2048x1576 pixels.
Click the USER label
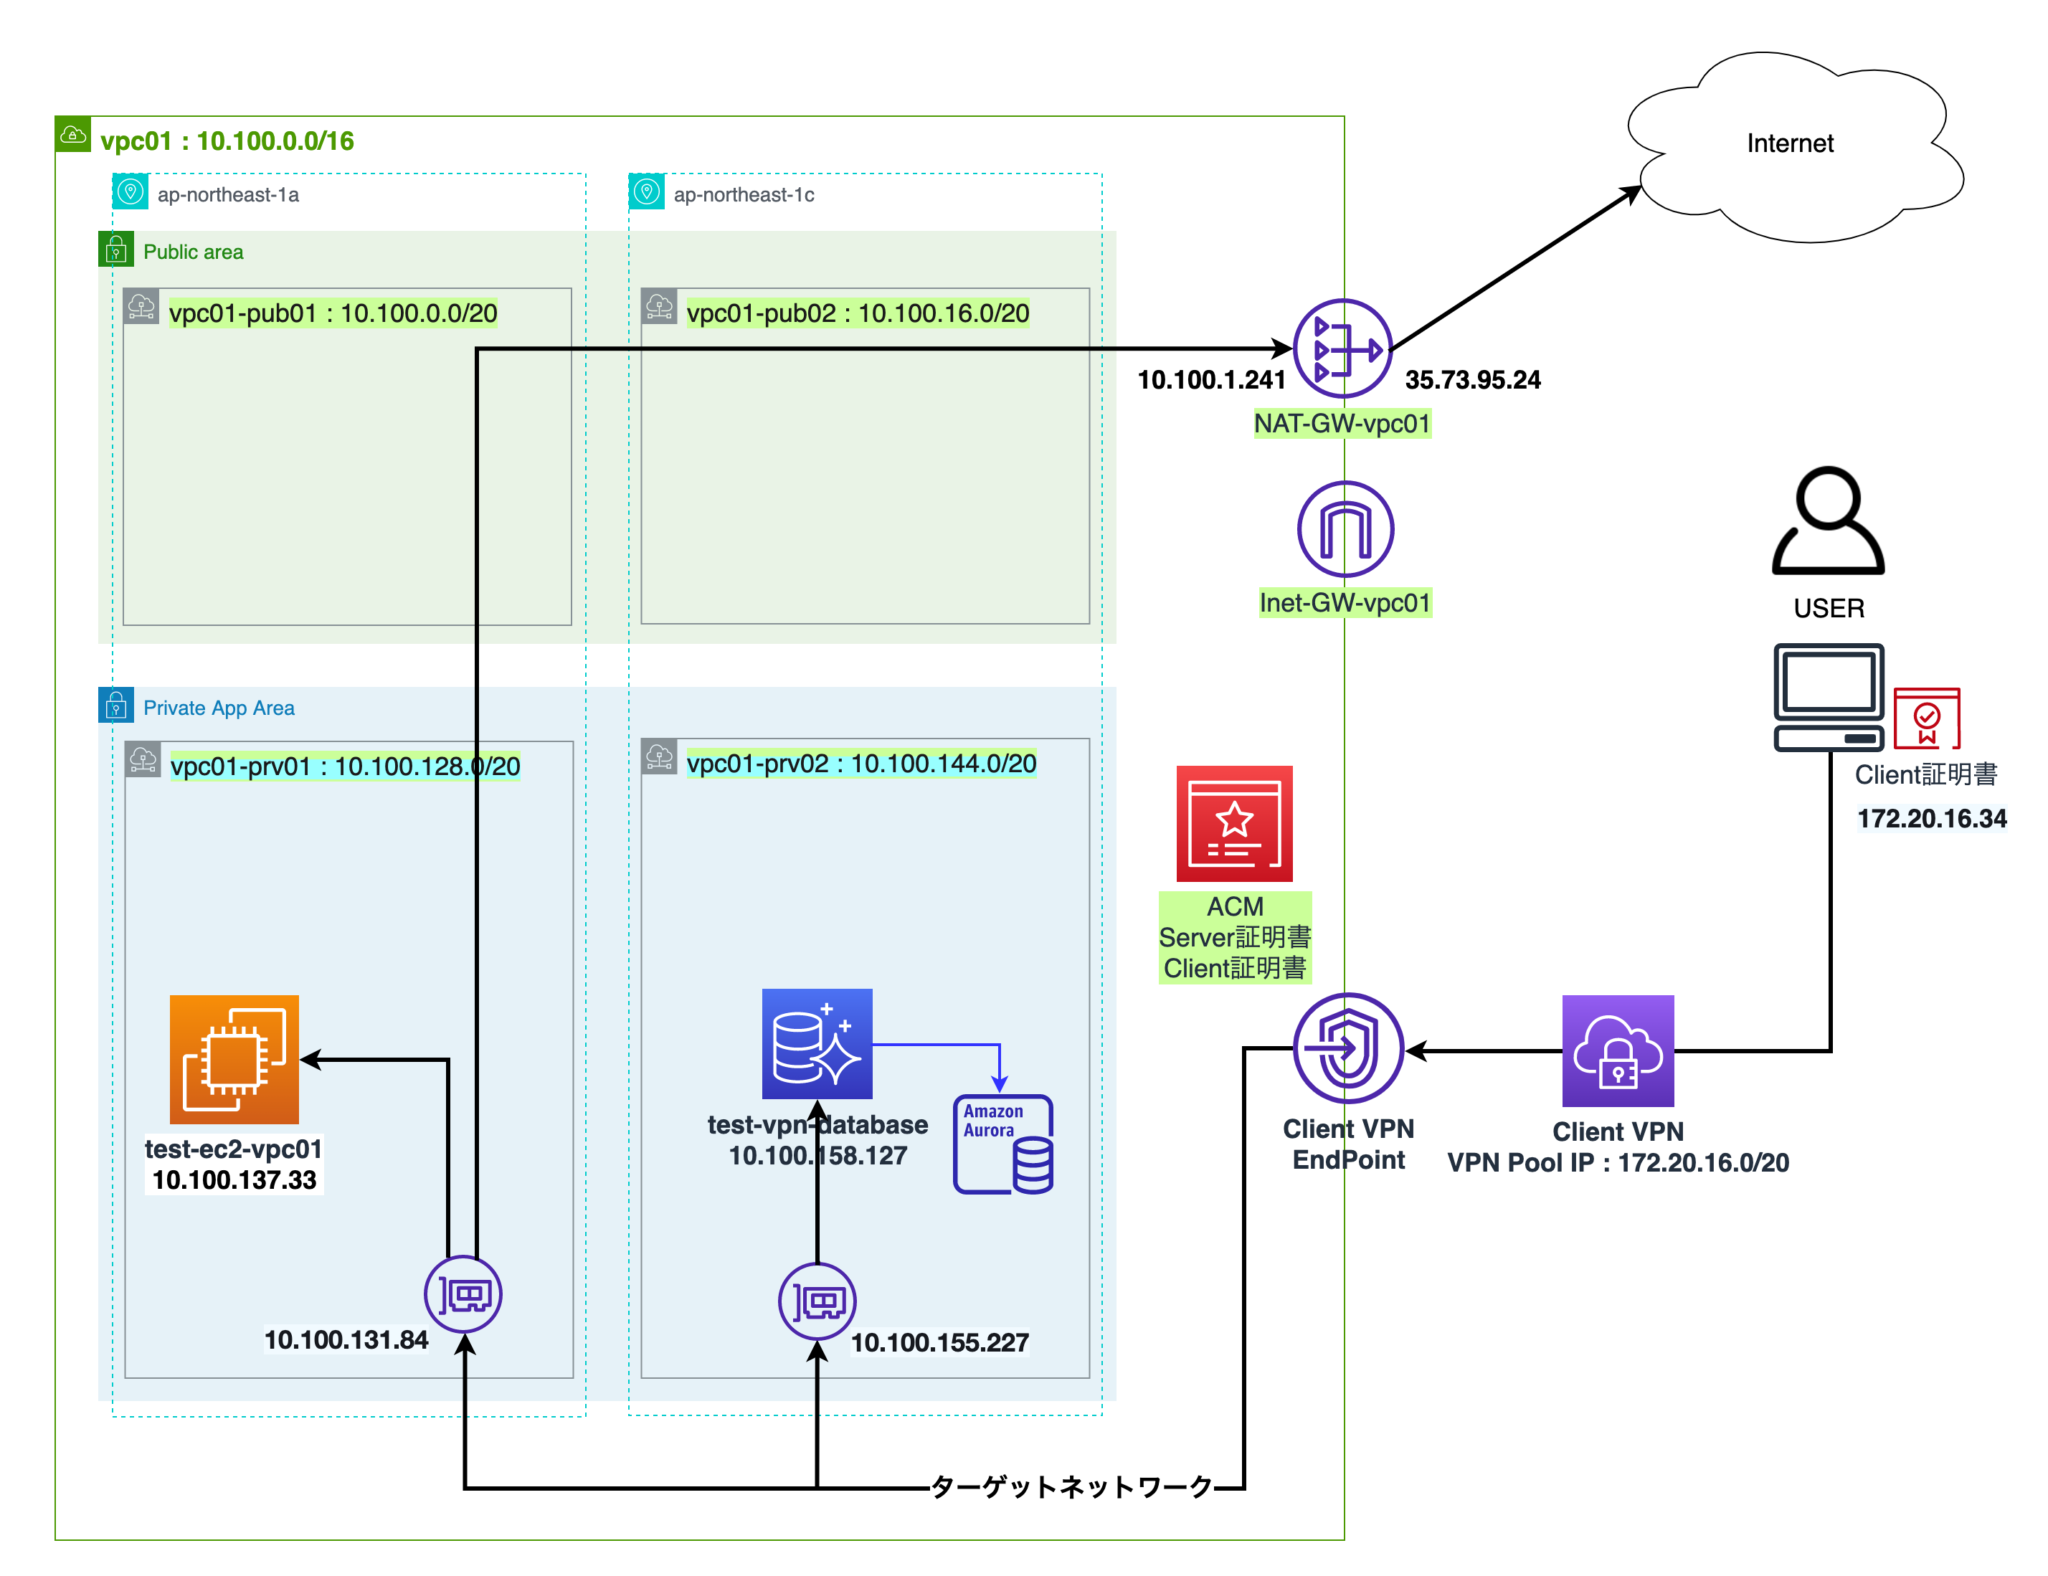(1829, 608)
